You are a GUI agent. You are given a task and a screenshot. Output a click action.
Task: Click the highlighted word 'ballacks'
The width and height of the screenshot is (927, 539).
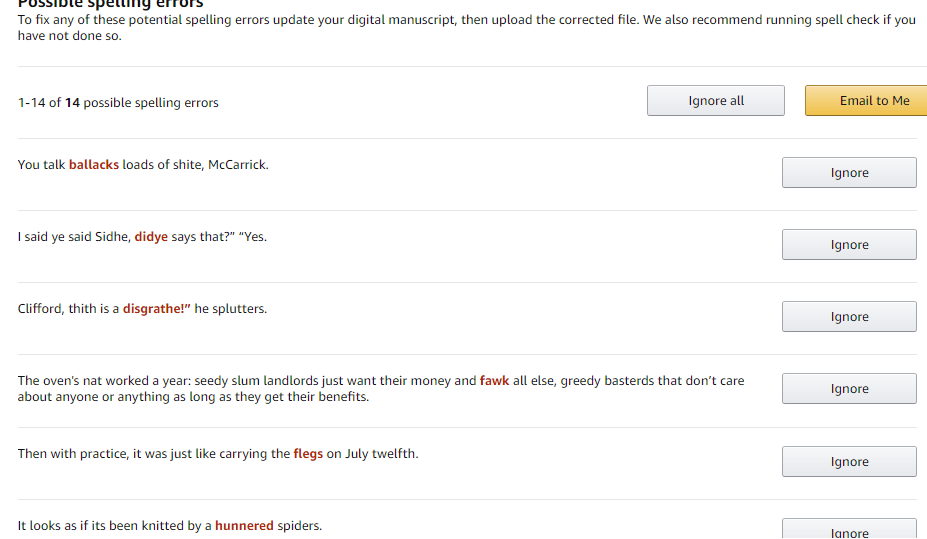pyautogui.click(x=94, y=165)
